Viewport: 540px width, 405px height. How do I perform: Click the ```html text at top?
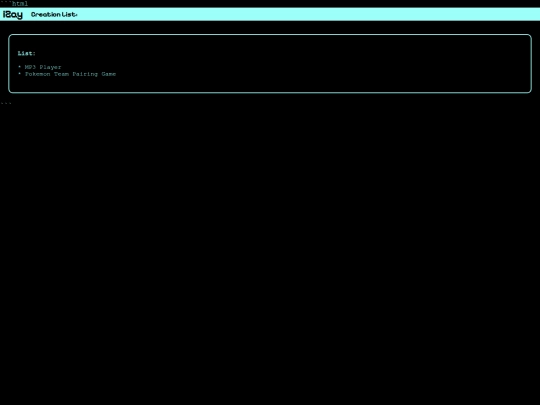14,3
